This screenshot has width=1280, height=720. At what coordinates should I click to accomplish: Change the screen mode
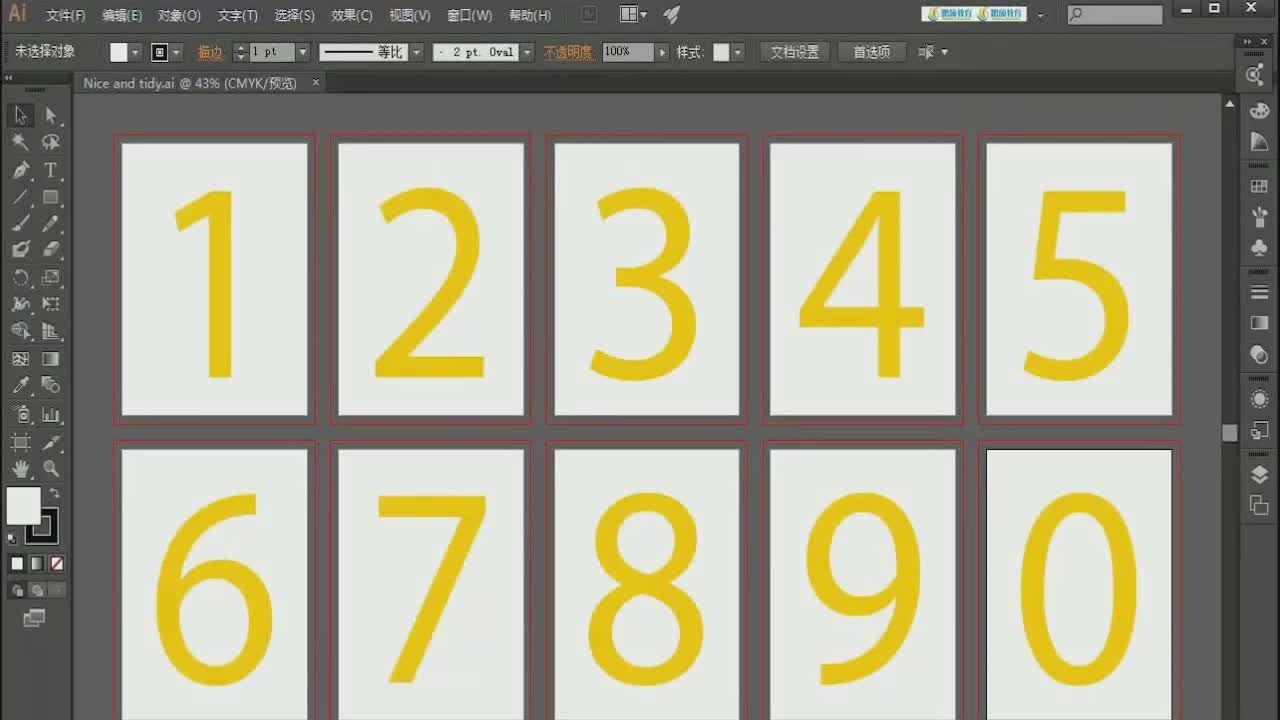tap(34, 618)
